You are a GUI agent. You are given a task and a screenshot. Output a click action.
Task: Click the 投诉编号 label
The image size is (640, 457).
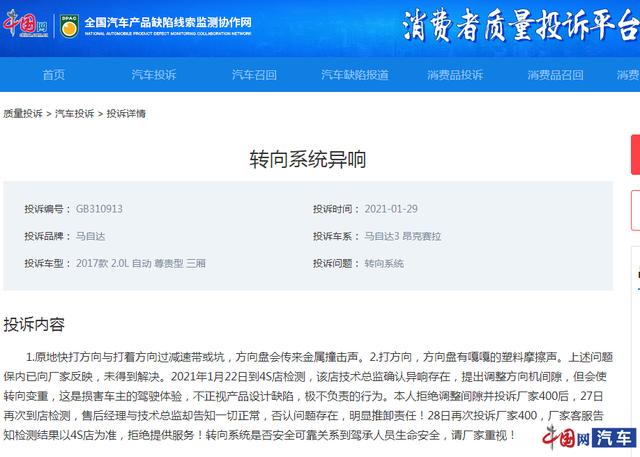point(48,209)
